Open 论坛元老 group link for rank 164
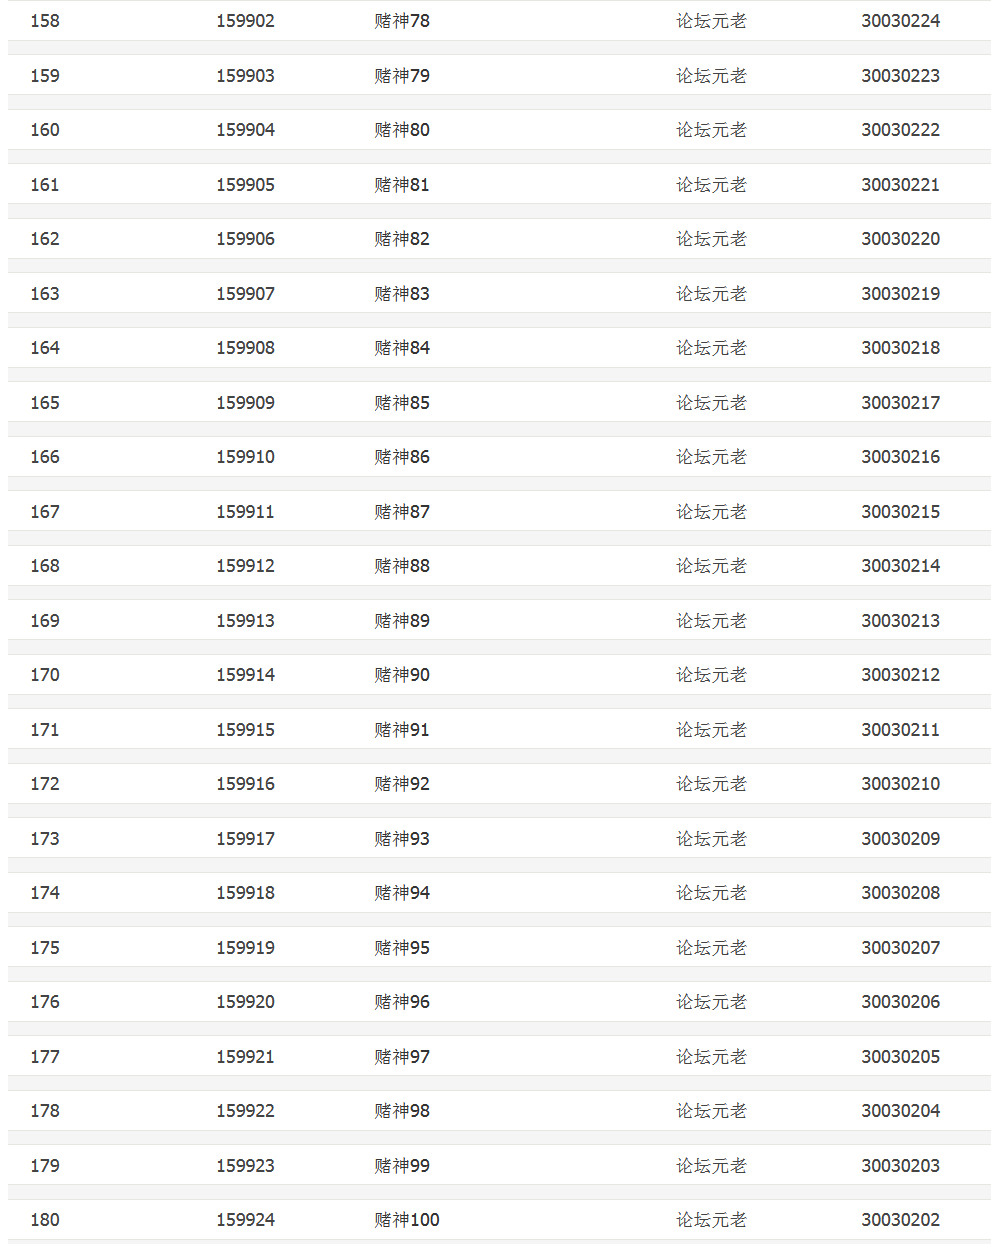The height and width of the screenshot is (1244, 991). coord(711,348)
